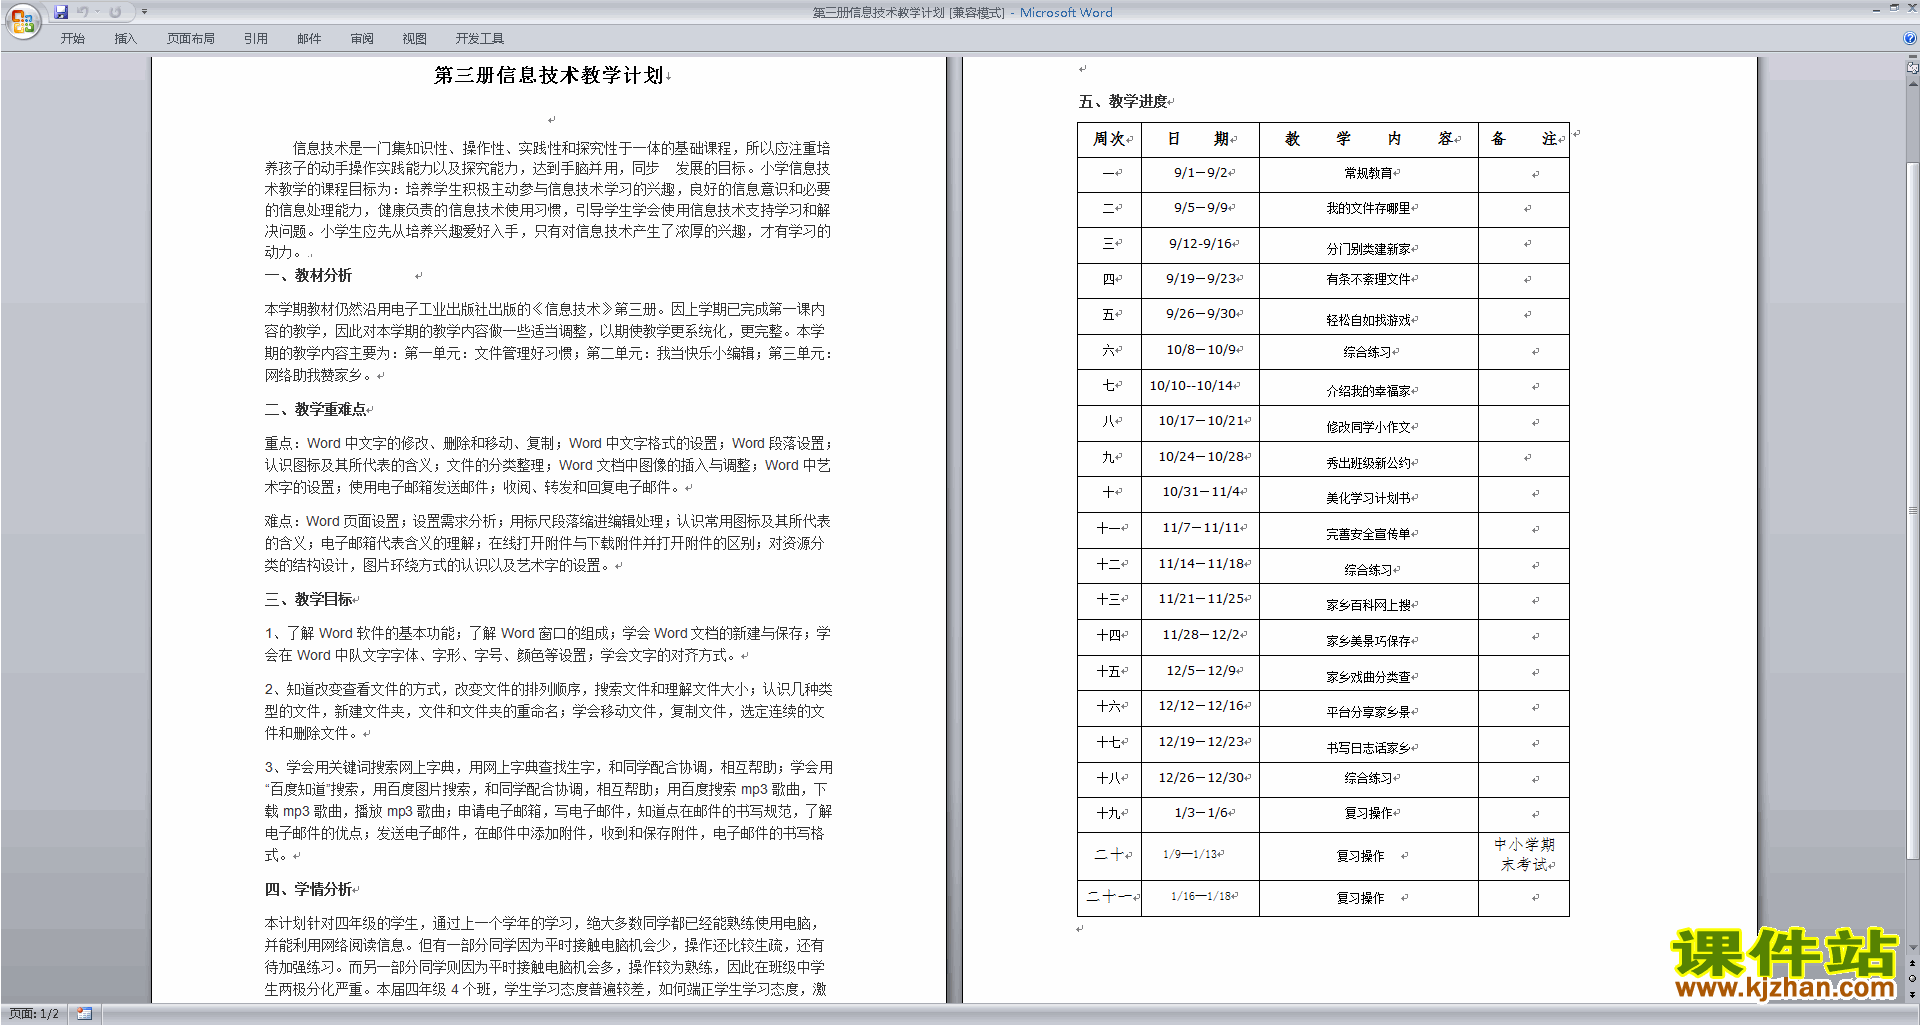Screen dimensions: 1920x1025
Task: Click the heading 五、教学进度
Action: tap(1123, 101)
